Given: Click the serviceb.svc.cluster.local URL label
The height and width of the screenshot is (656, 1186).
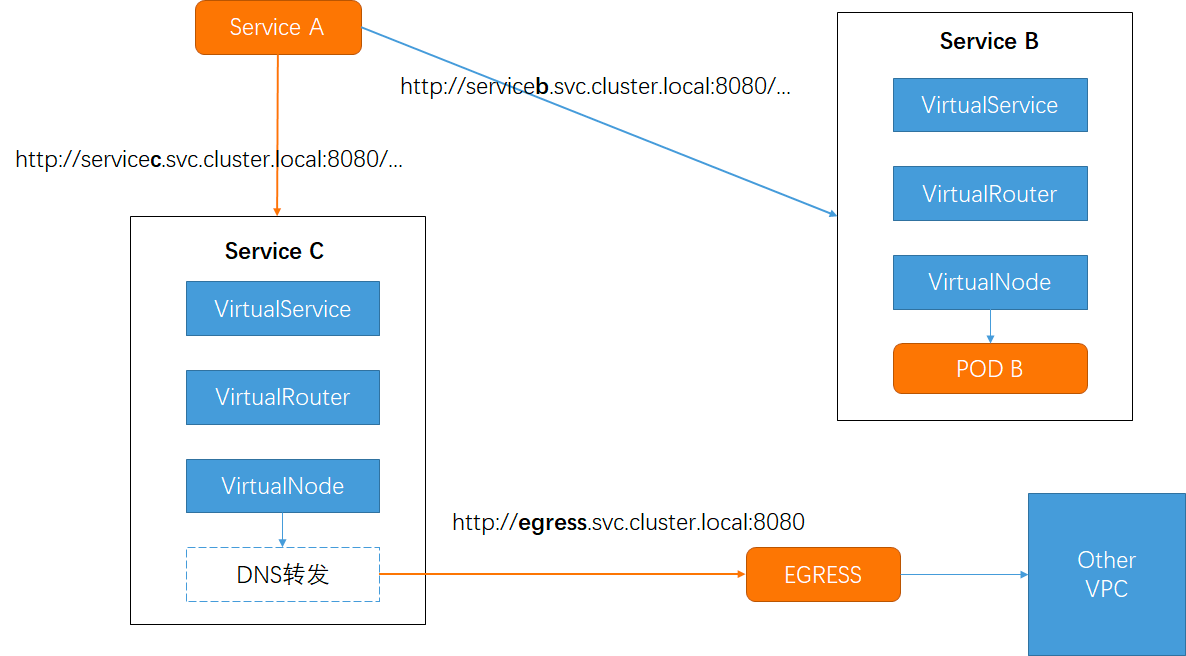Looking at the screenshot, I should pyautogui.click(x=595, y=86).
